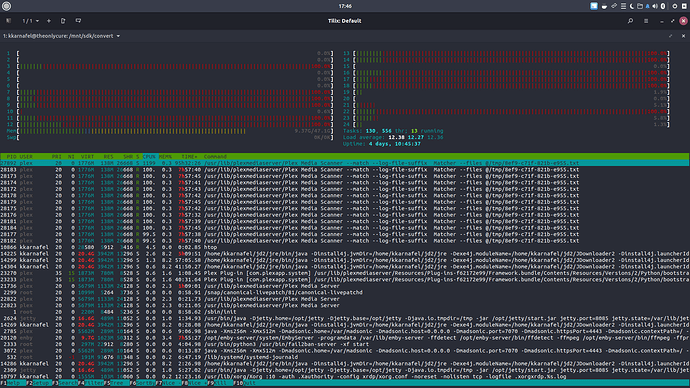
Task: Toggle the night light moon icon
Action: (x=632, y=6)
